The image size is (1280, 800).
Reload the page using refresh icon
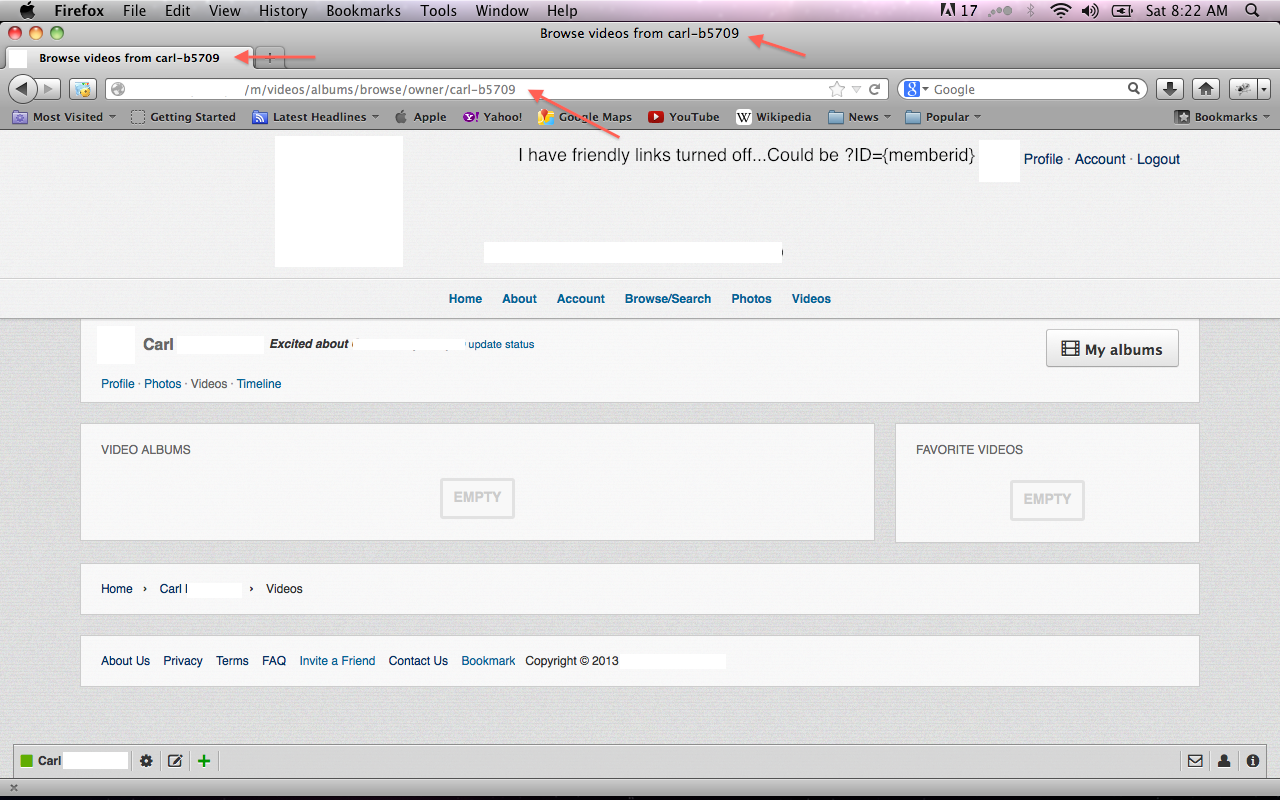pyautogui.click(x=874, y=89)
